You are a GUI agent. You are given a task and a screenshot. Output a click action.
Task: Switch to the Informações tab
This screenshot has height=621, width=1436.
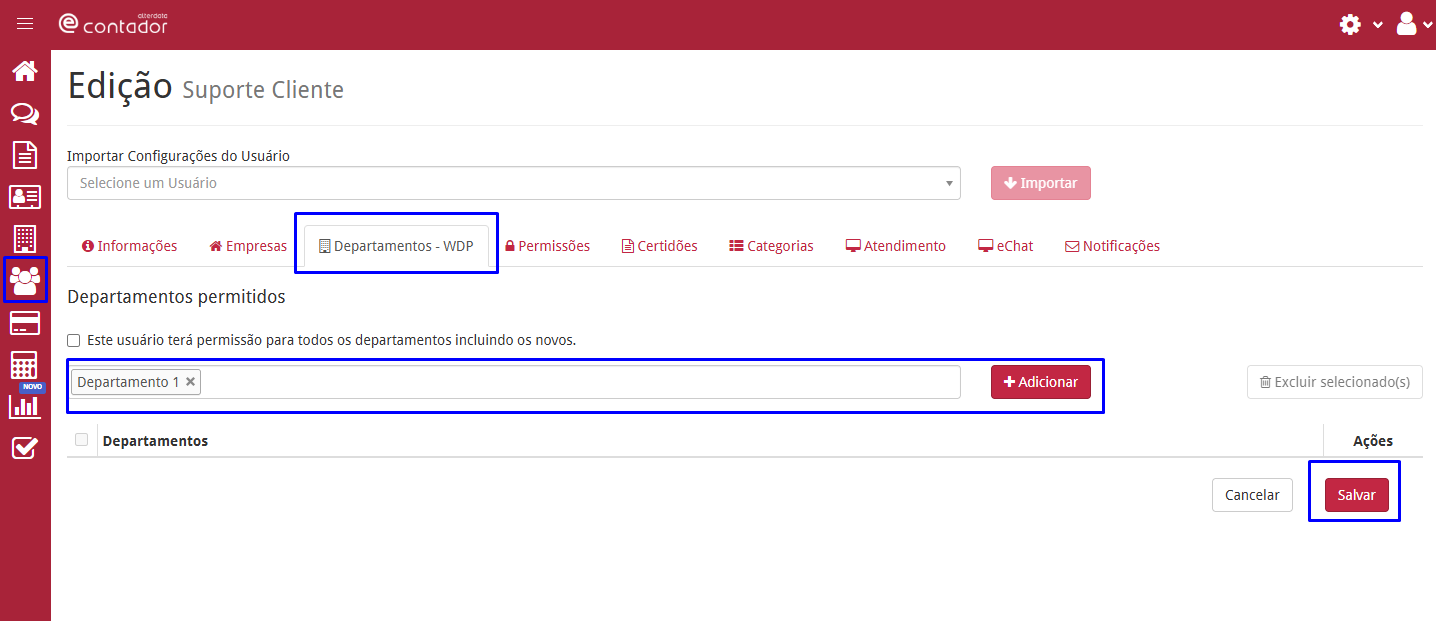point(130,246)
